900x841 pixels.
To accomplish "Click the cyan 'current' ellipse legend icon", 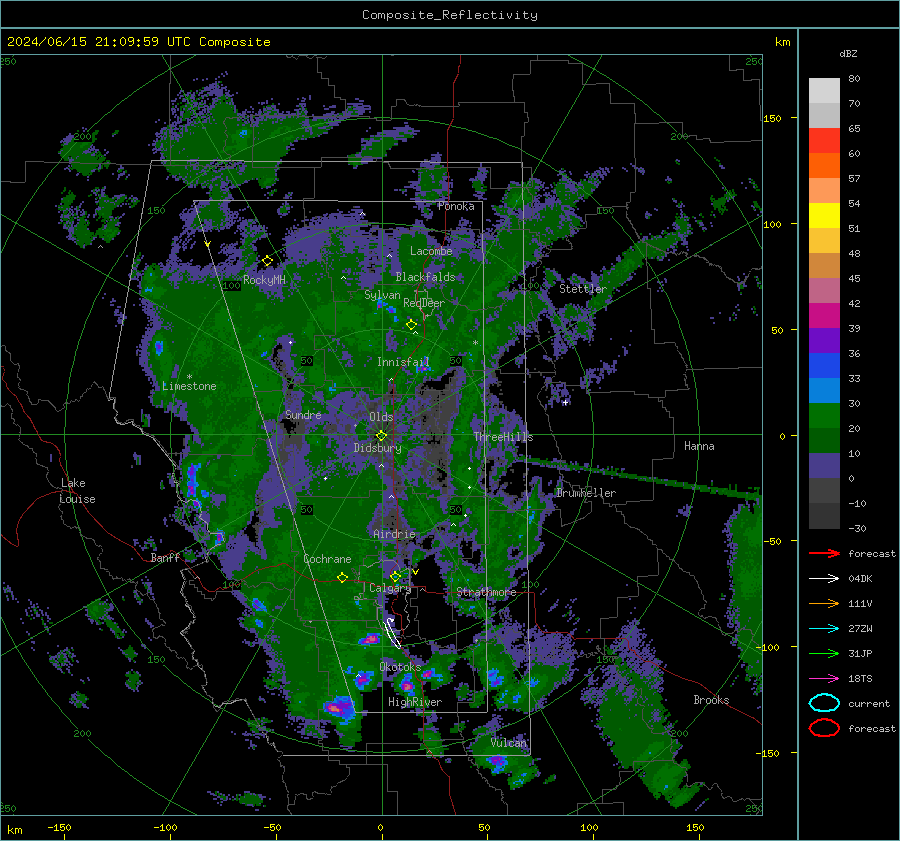I will (824, 703).
